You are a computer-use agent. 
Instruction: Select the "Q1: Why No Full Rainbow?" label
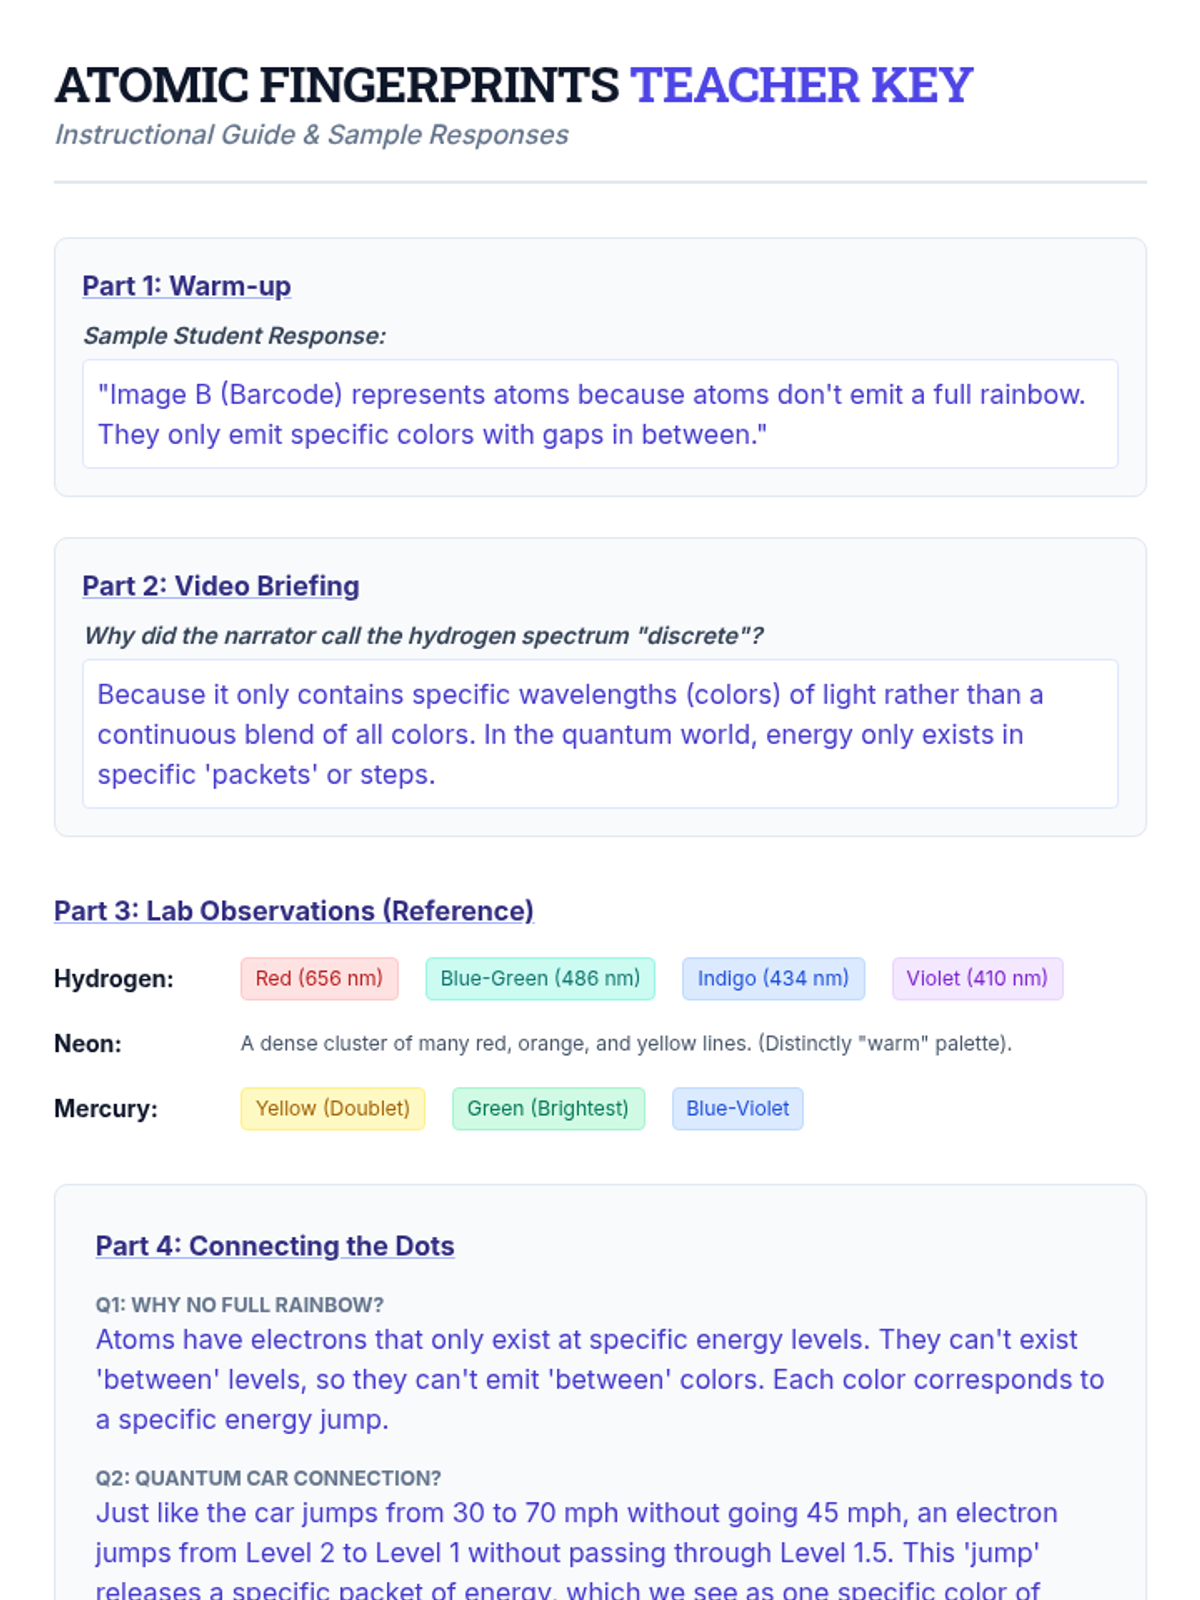click(239, 1305)
